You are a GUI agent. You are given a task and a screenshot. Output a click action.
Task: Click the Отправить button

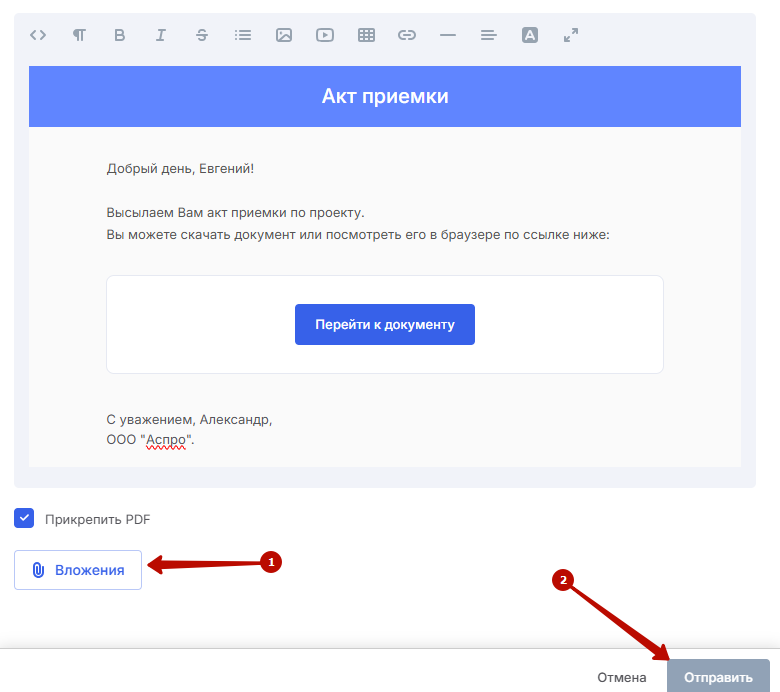(x=718, y=677)
